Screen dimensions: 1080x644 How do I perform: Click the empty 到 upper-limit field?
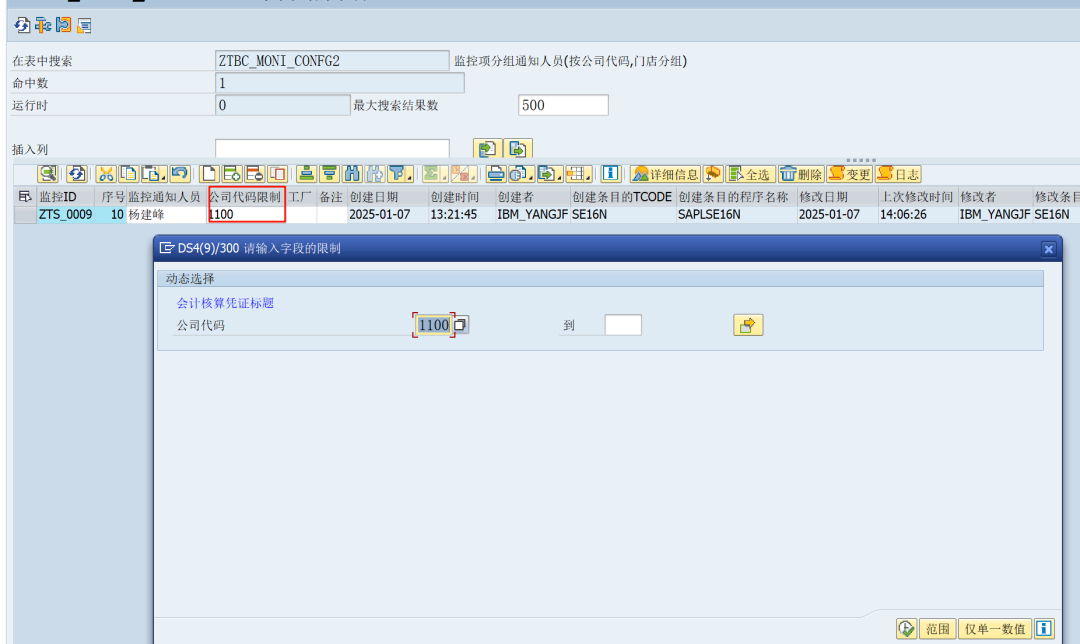tap(623, 325)
